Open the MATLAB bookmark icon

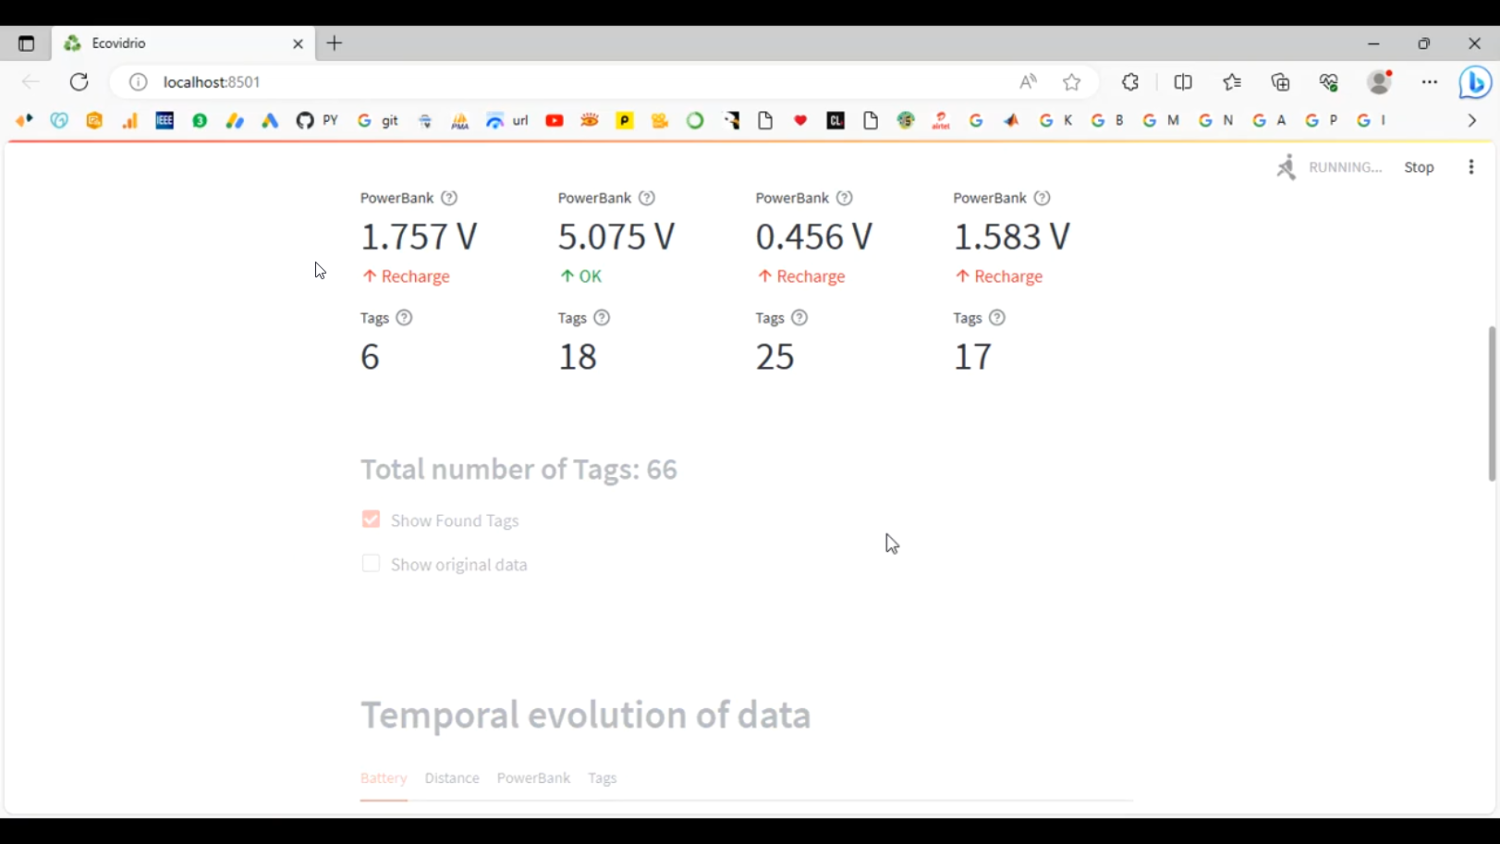(x=1012, y=121)
